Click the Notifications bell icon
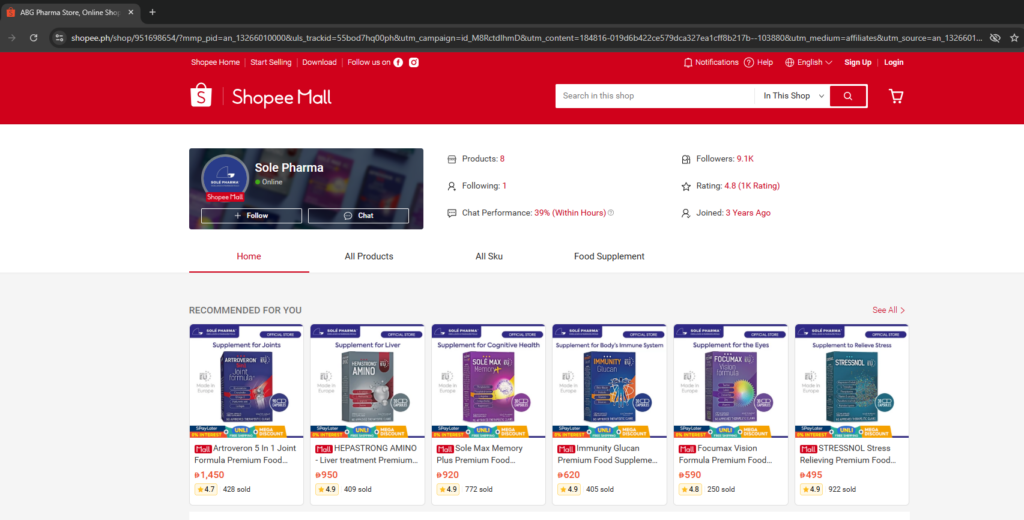The width and height of the screenshot is (1024, 520). tap(688, 62)
